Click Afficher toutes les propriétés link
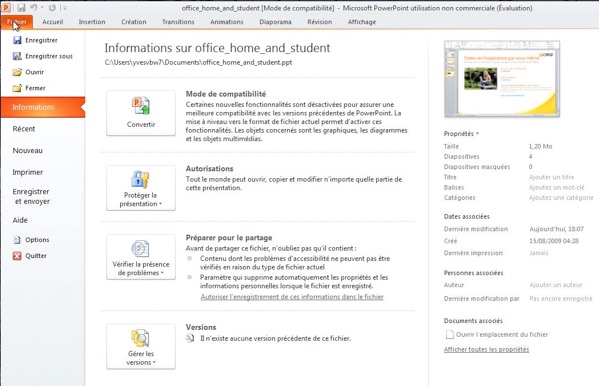 coord(486,349)
